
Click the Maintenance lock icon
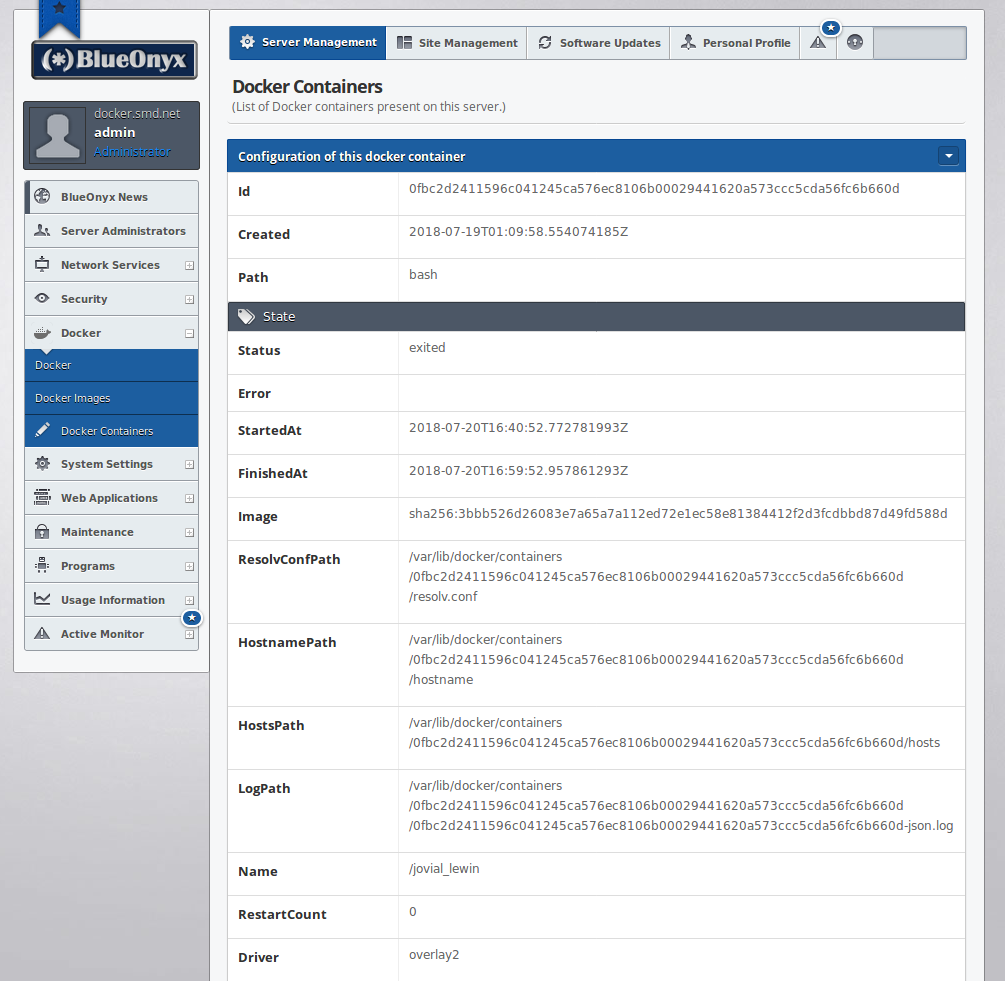pos(42,531)
